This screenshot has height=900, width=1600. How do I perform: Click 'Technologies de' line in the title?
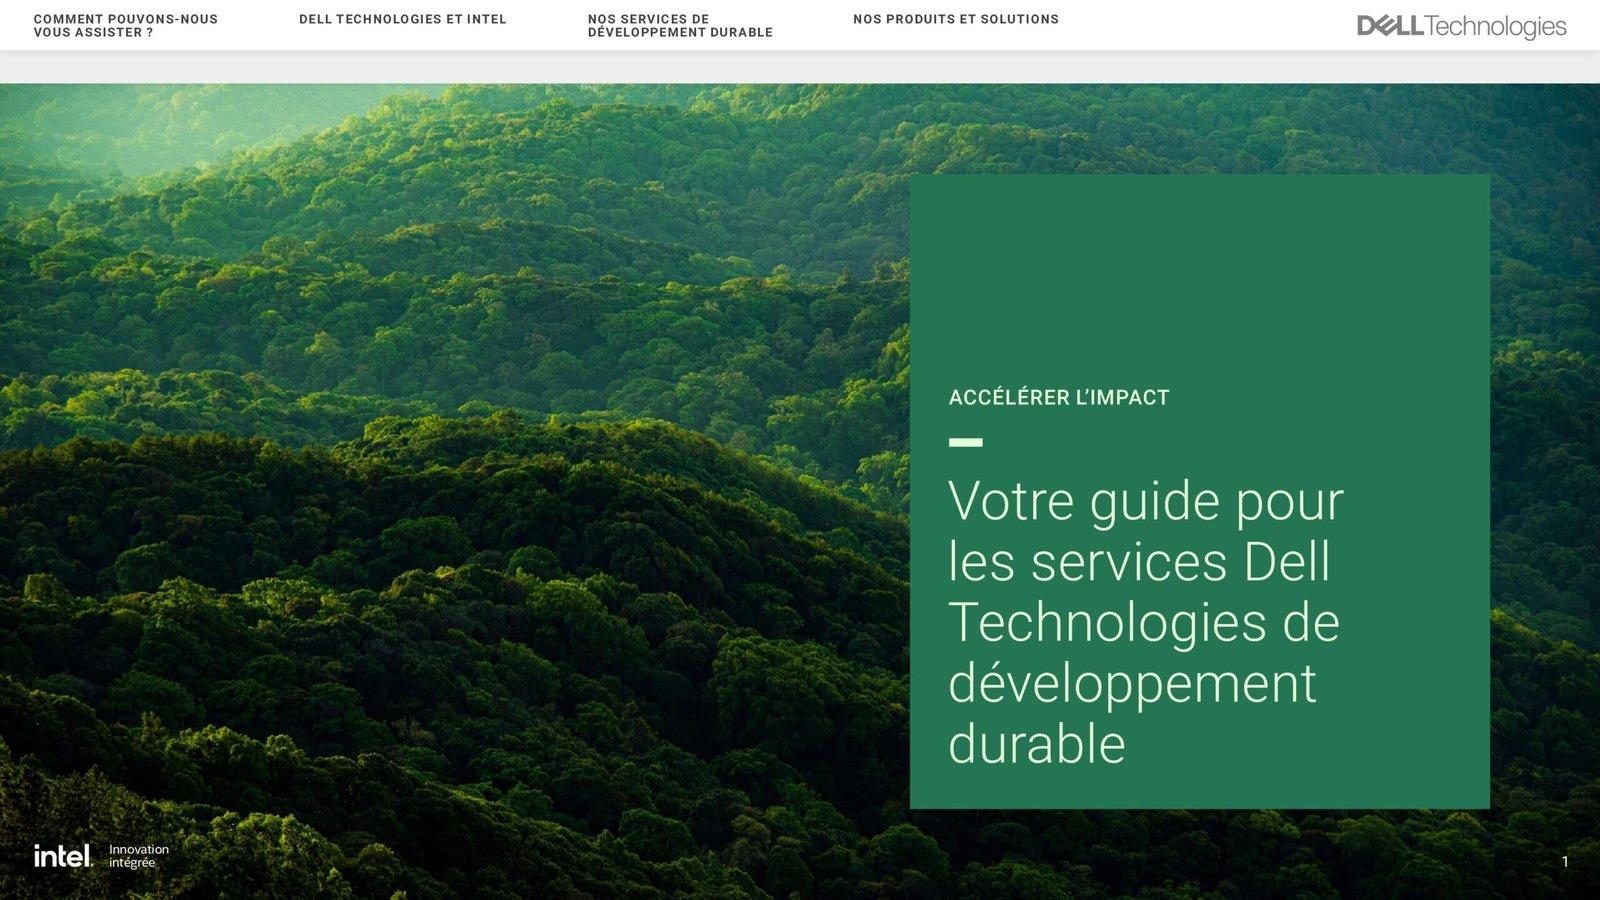pyautogui.click(x=1143, y=622)
